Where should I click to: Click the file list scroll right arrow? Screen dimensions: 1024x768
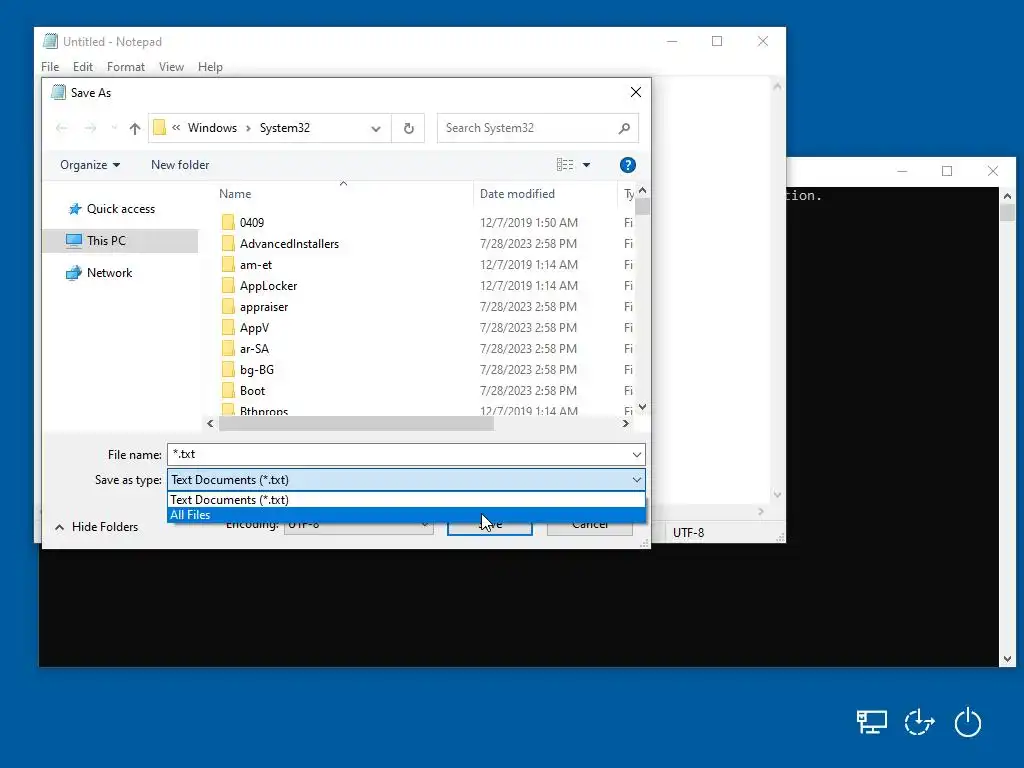pyautogui.click(x=626, y=424)
